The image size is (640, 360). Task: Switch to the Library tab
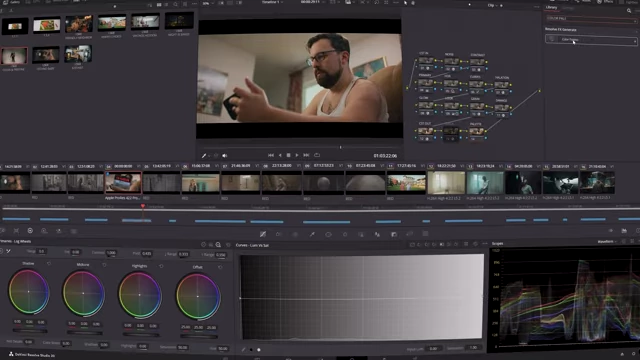tap(551, 7)
